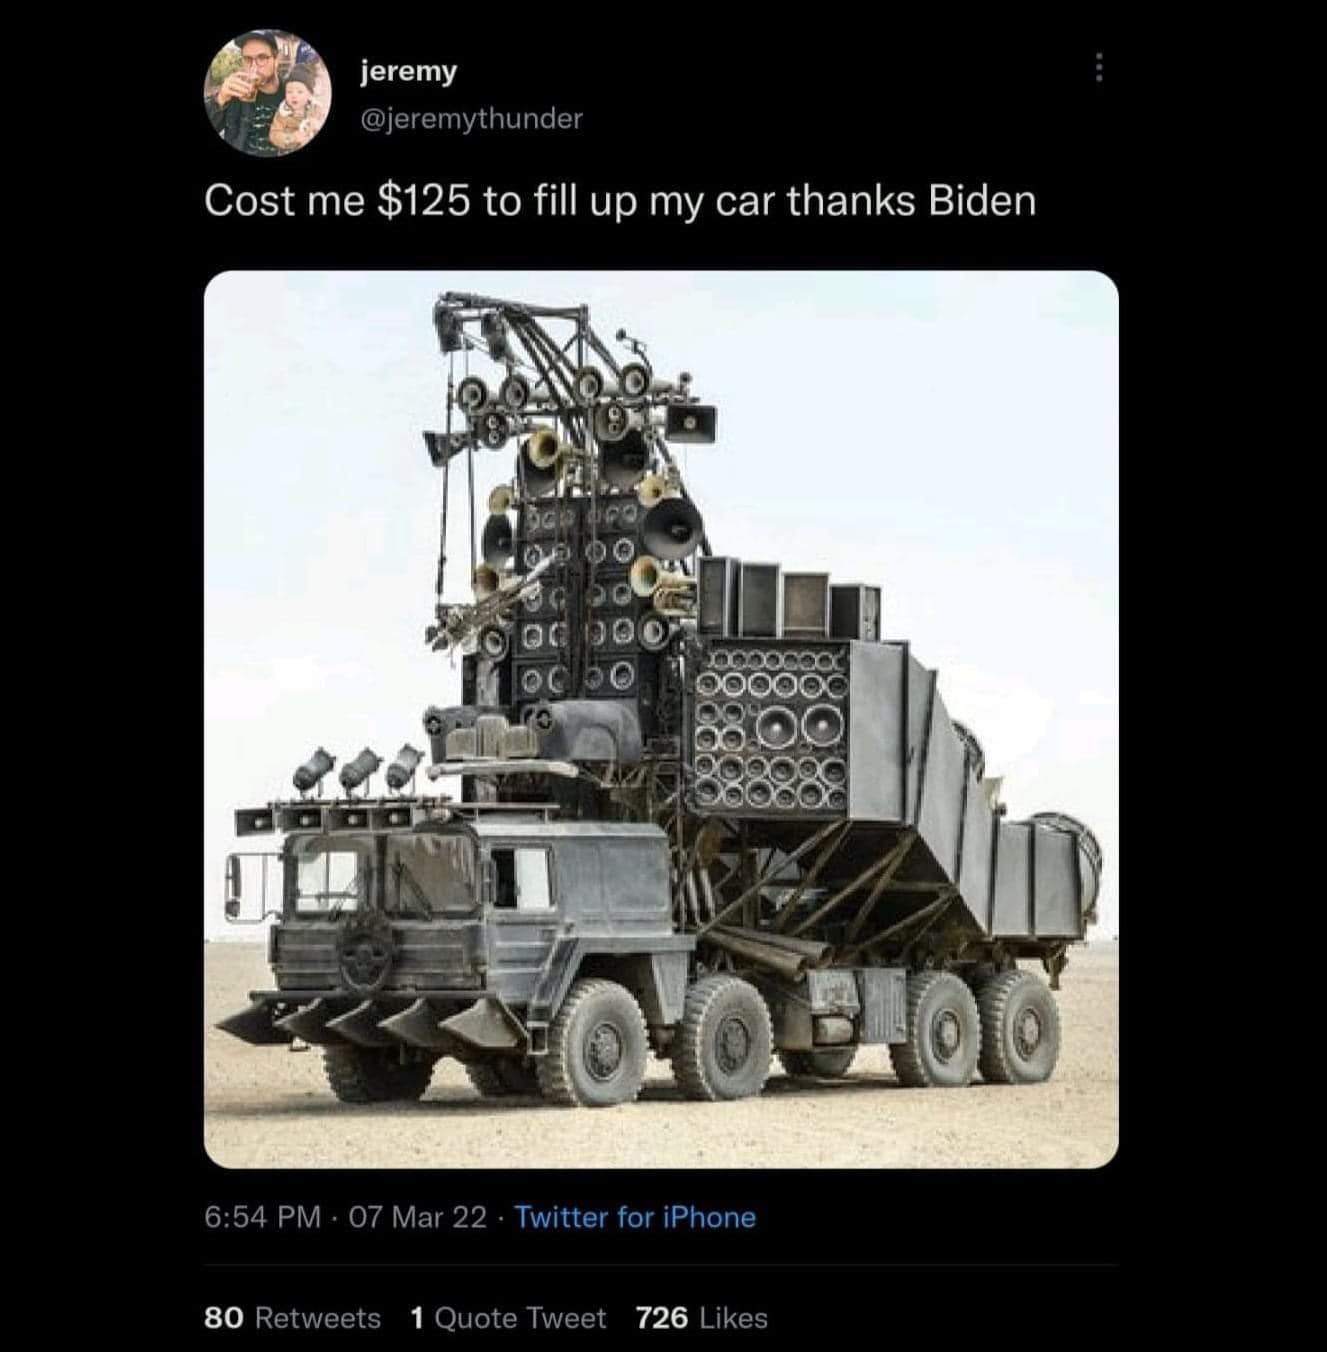Open the attached truck photo at the cab
The width and height of the screenshot is (1327, 1352).
pos(420,900)
